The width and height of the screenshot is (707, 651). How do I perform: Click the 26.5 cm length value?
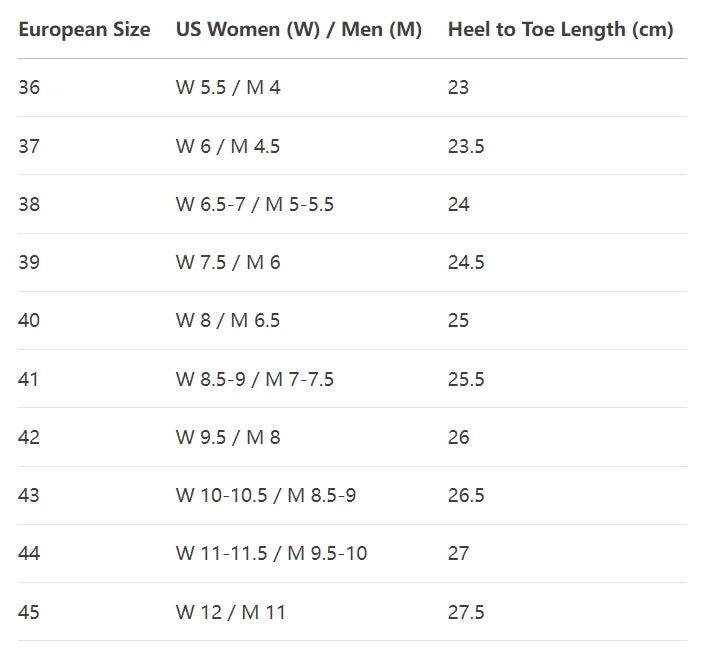click(x=466, y=495)
